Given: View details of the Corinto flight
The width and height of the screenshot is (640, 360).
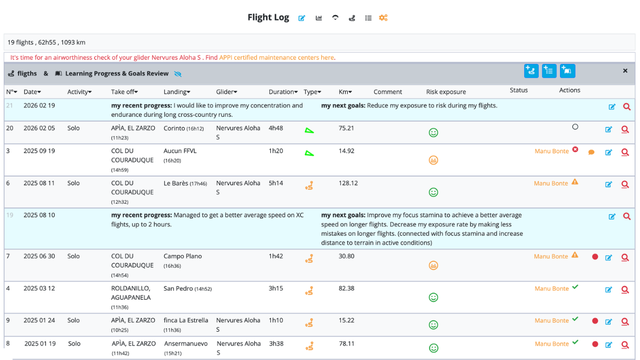Looking at the screenshot, I should (x=625, y=130).
